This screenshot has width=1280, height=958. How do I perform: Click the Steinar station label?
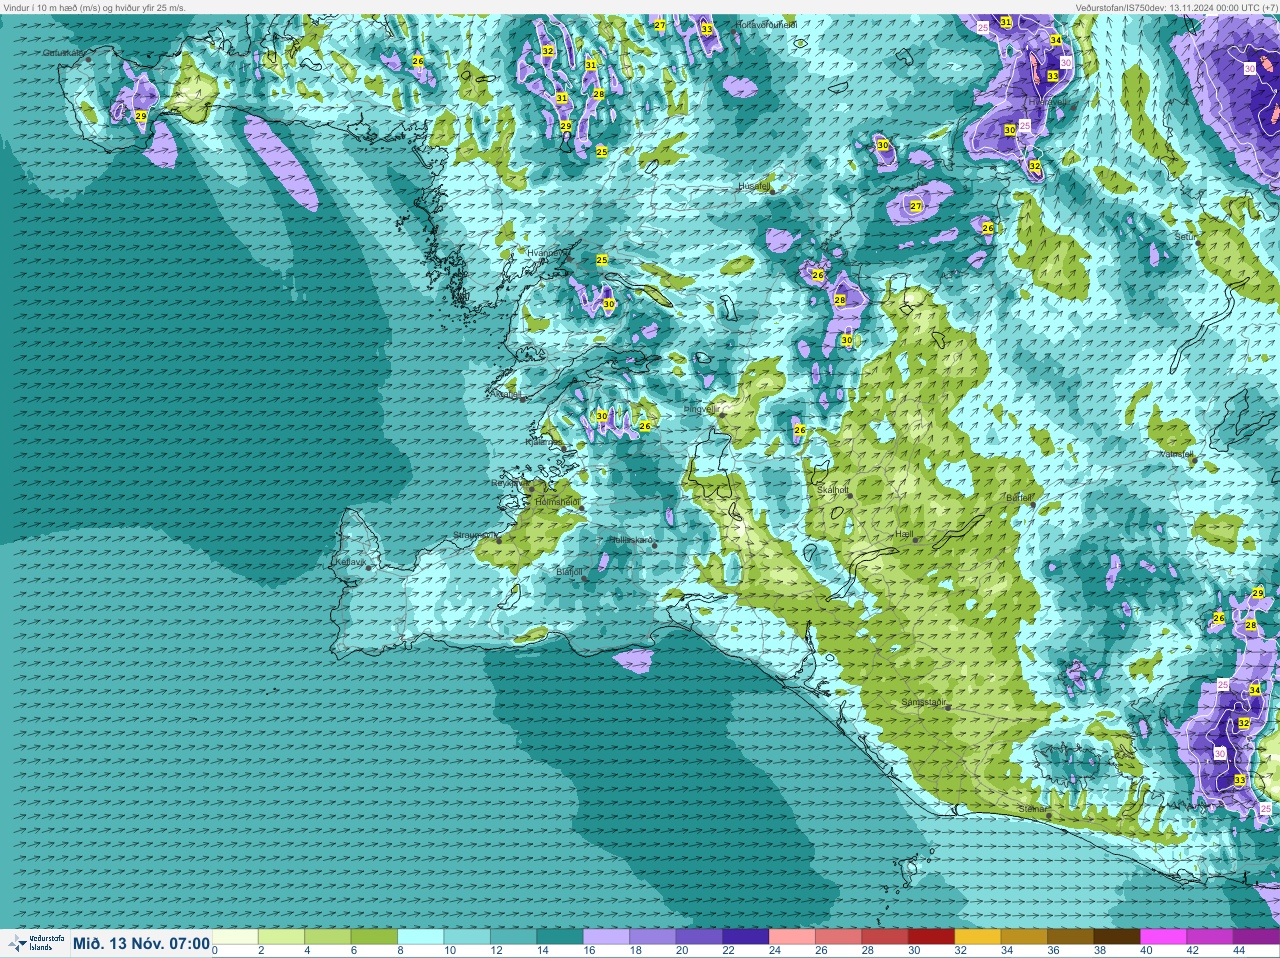click(x=1033, y=809)
